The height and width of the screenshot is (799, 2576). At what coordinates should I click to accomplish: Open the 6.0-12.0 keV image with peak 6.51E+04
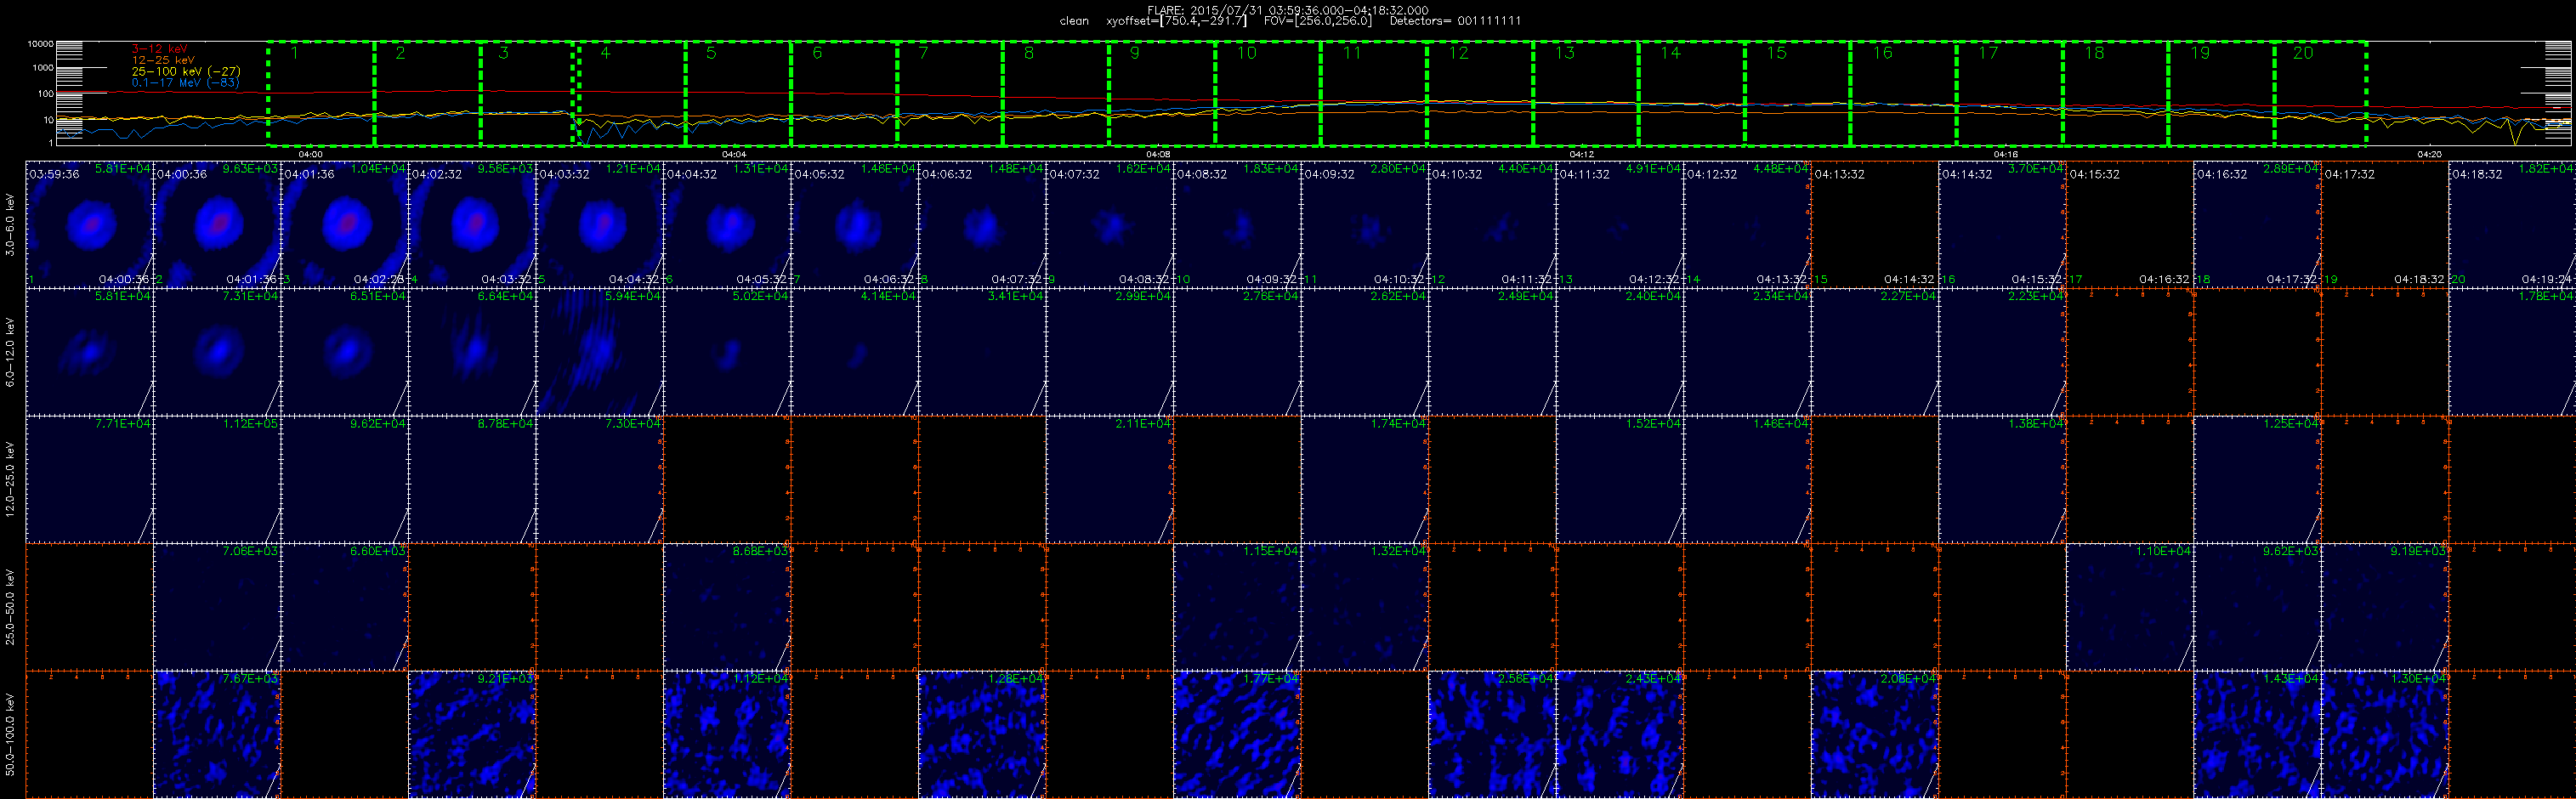click(x=345, y=352)
